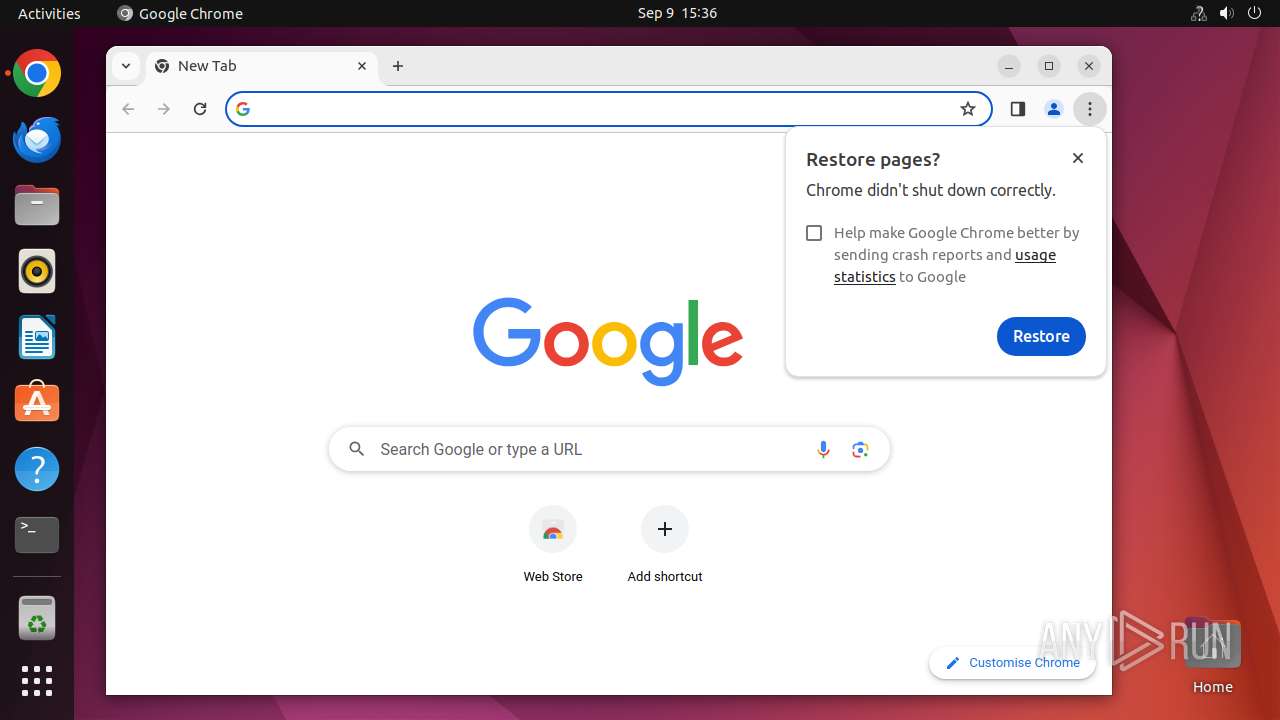Click the magnifier icon in the search box
The height and width of the screenshot is (720, 1280).
pyautogui.click(x=356, y=450)
